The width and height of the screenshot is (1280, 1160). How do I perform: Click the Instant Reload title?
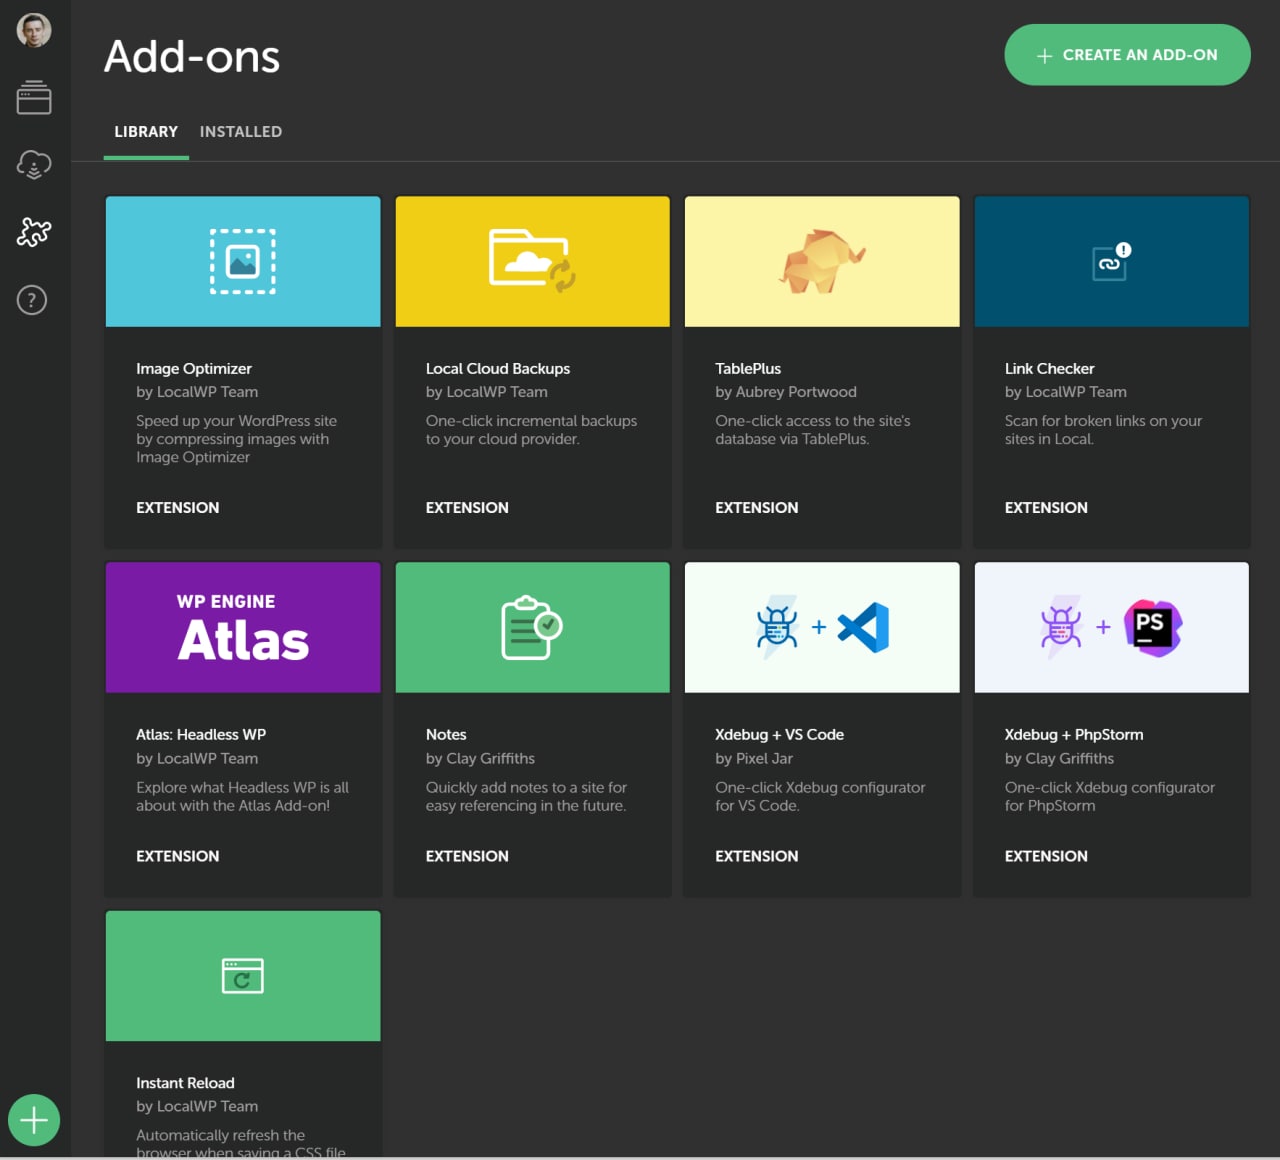[x=185, y=1083]
